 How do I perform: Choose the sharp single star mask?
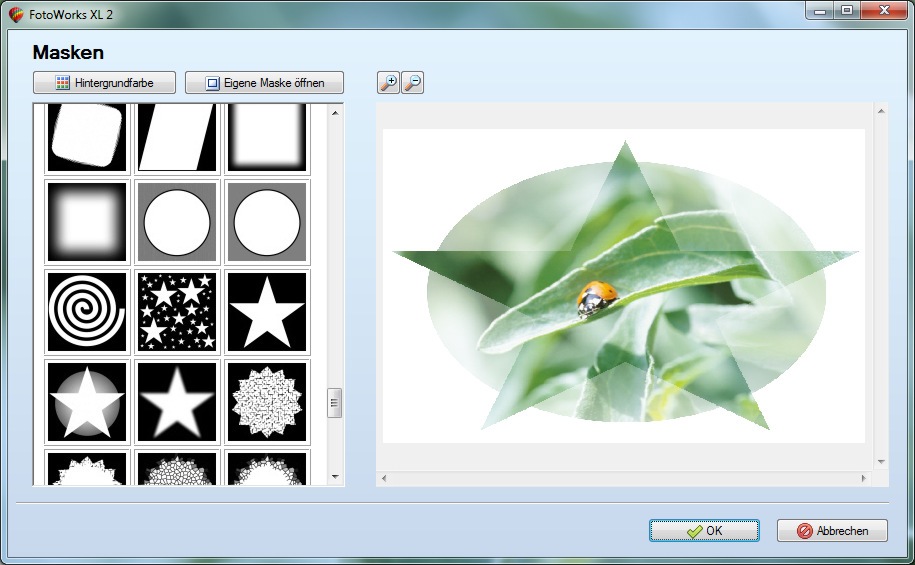[x=267, y=312]
